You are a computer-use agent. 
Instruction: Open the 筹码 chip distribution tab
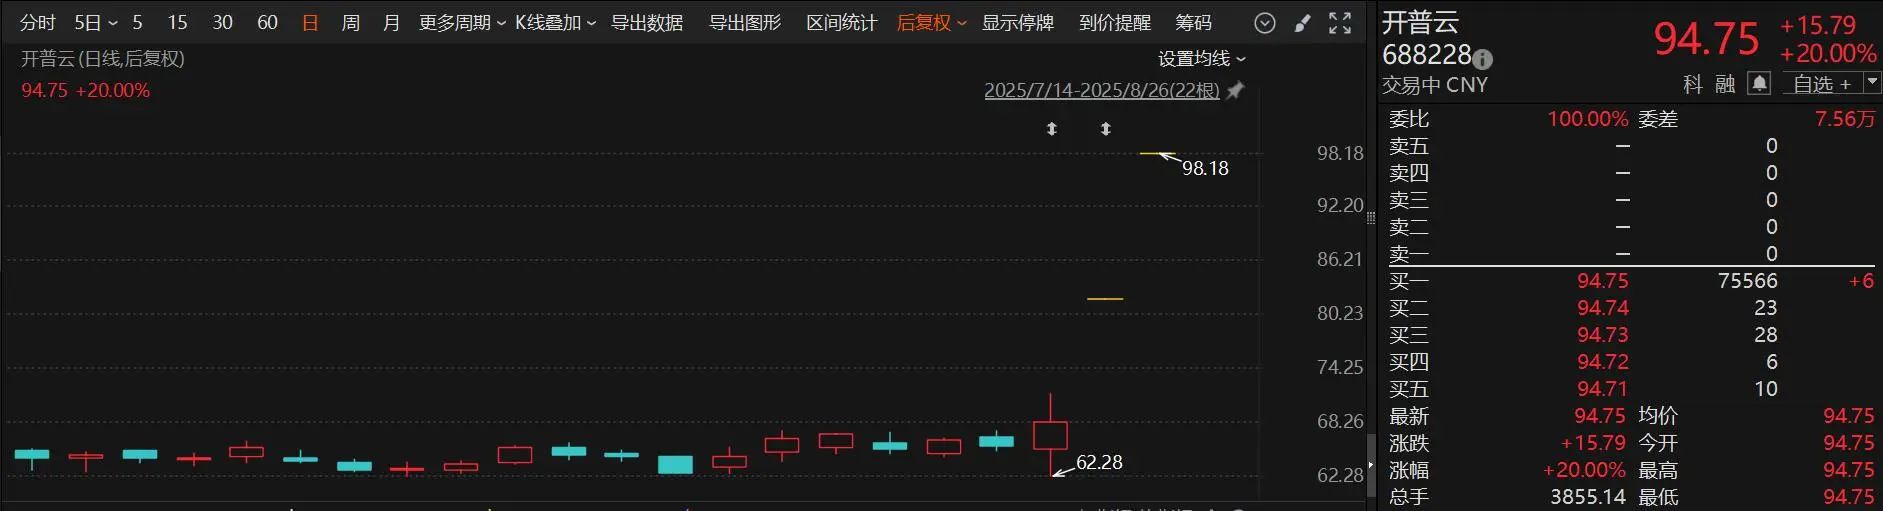click(x=1193, y=22)
